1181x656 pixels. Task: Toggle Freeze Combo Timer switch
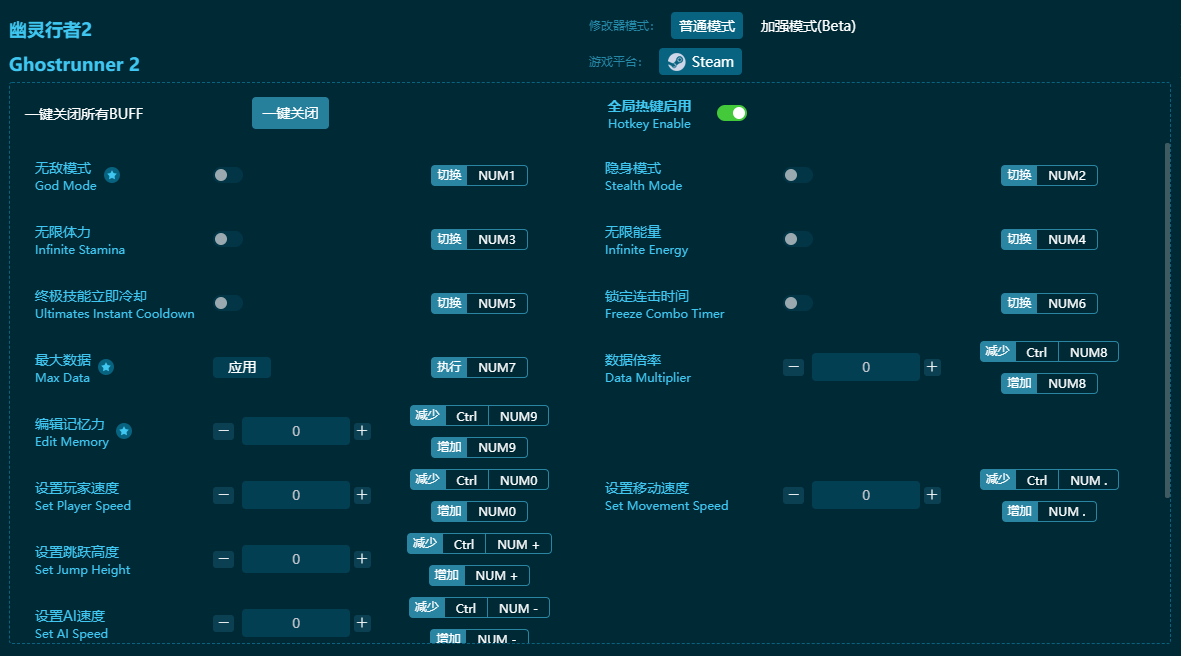[x=798, y=303]
